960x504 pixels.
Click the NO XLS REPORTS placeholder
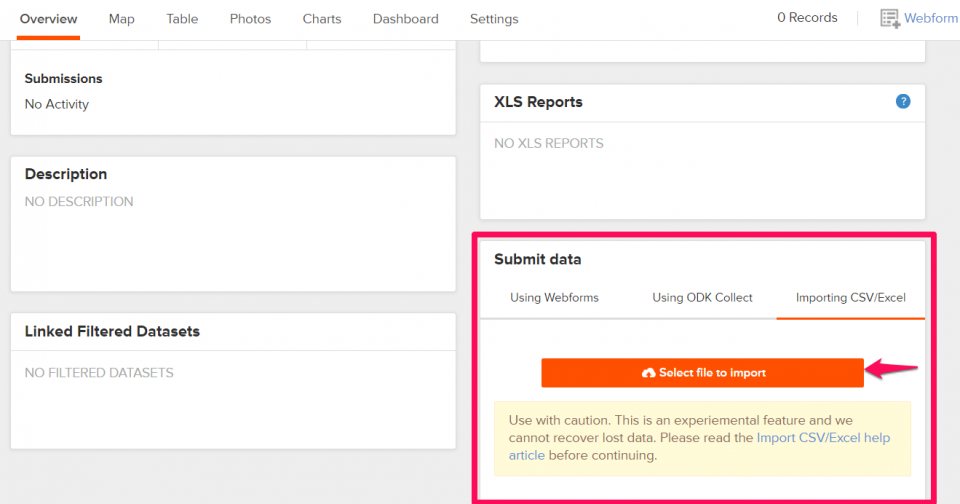click(x=549, y=143)
